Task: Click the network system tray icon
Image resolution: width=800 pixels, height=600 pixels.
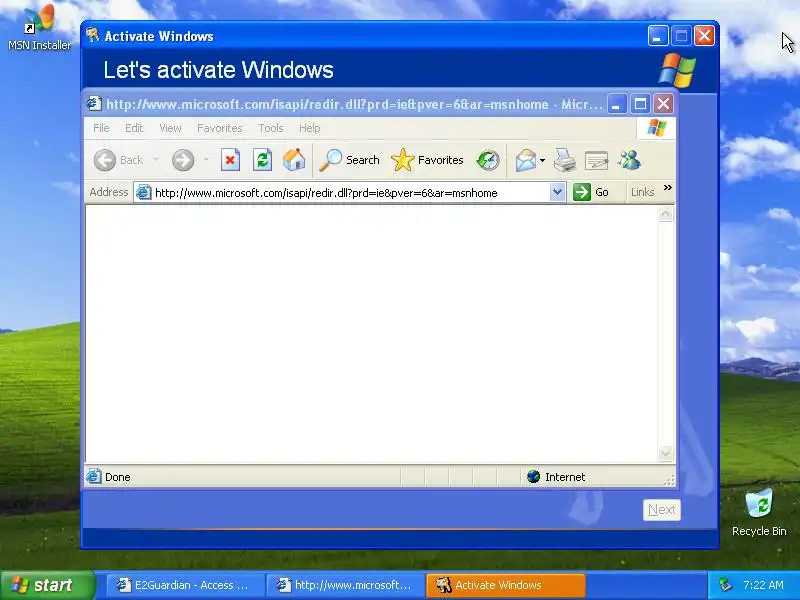Action: coord(725,585)
